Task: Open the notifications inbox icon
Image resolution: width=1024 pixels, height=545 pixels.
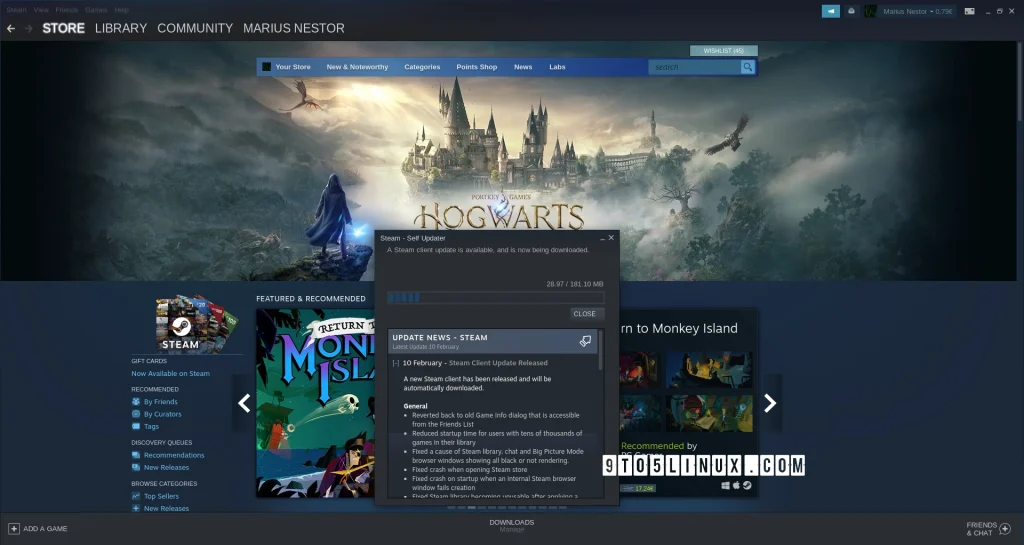Action: 851,11
